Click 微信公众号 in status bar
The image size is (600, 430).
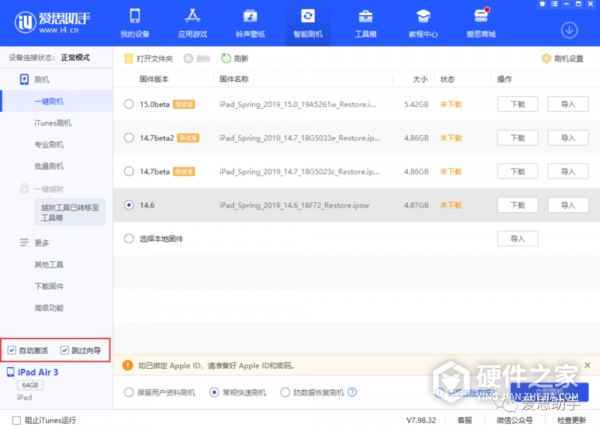click(515, 420)
